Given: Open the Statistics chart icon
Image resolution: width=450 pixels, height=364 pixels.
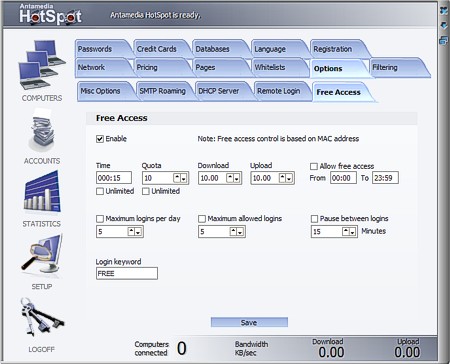Looking at the screenshot, I should click(42, 192).
